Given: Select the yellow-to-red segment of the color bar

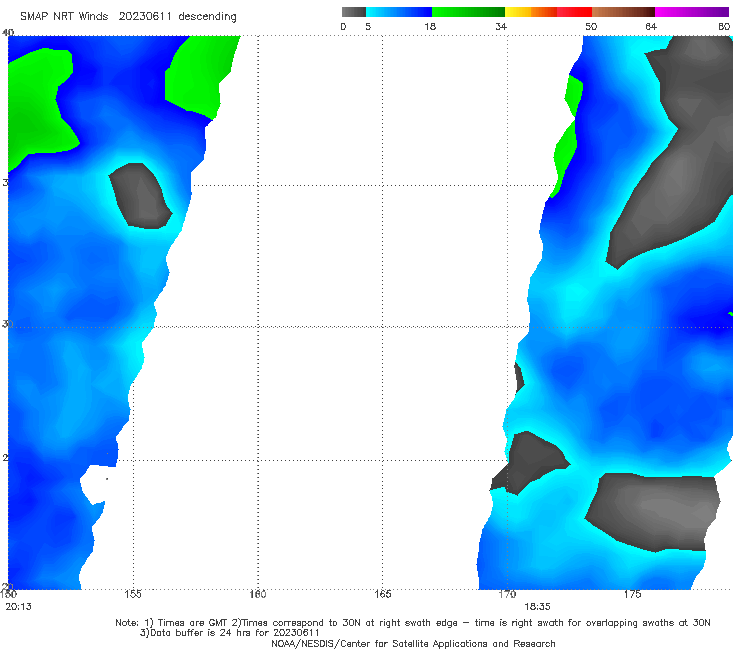Looking at the screenshot, I should (x=548, y=12).
